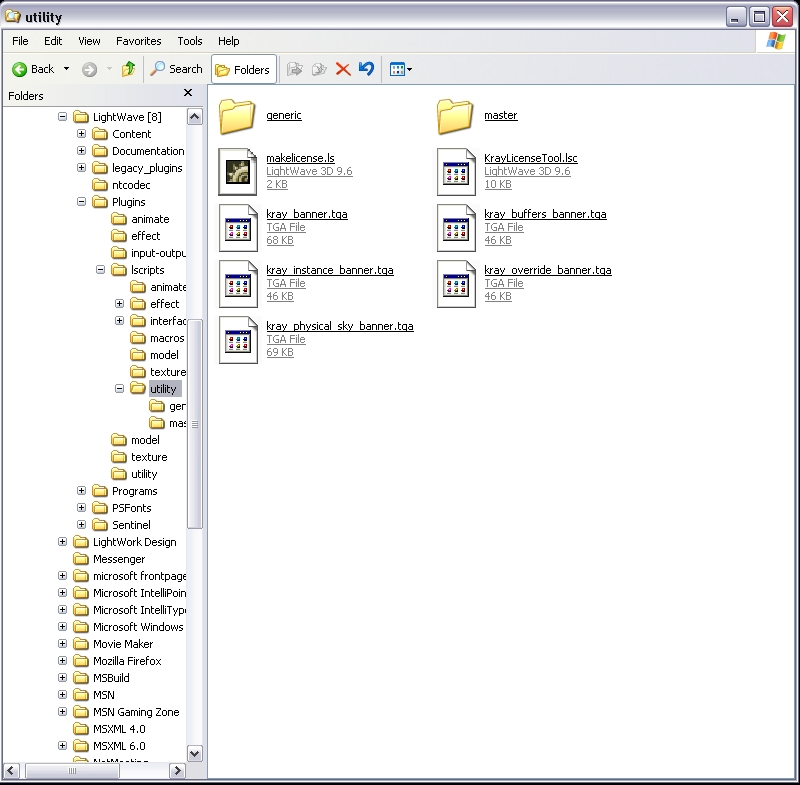The image size is (800, 785).
Task: Open the Views dropdown button
Action: (x=400, y=69)
